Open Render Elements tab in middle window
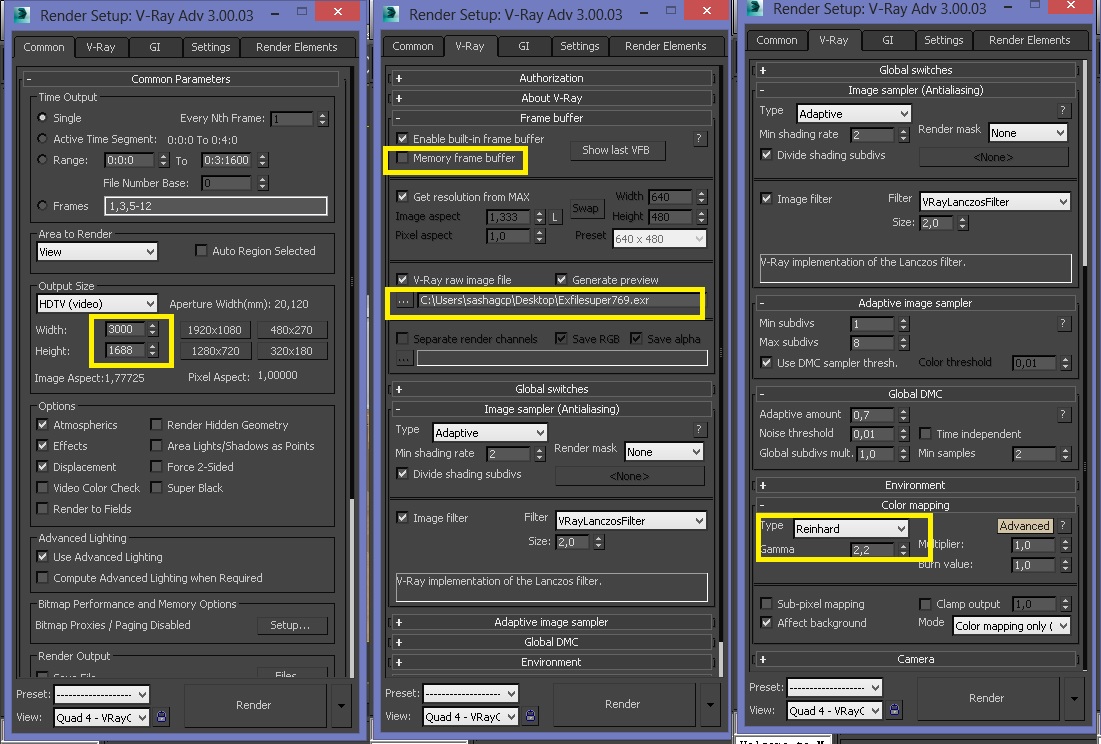The height and width of the screenshot is (744, 1101). (666, 46)
